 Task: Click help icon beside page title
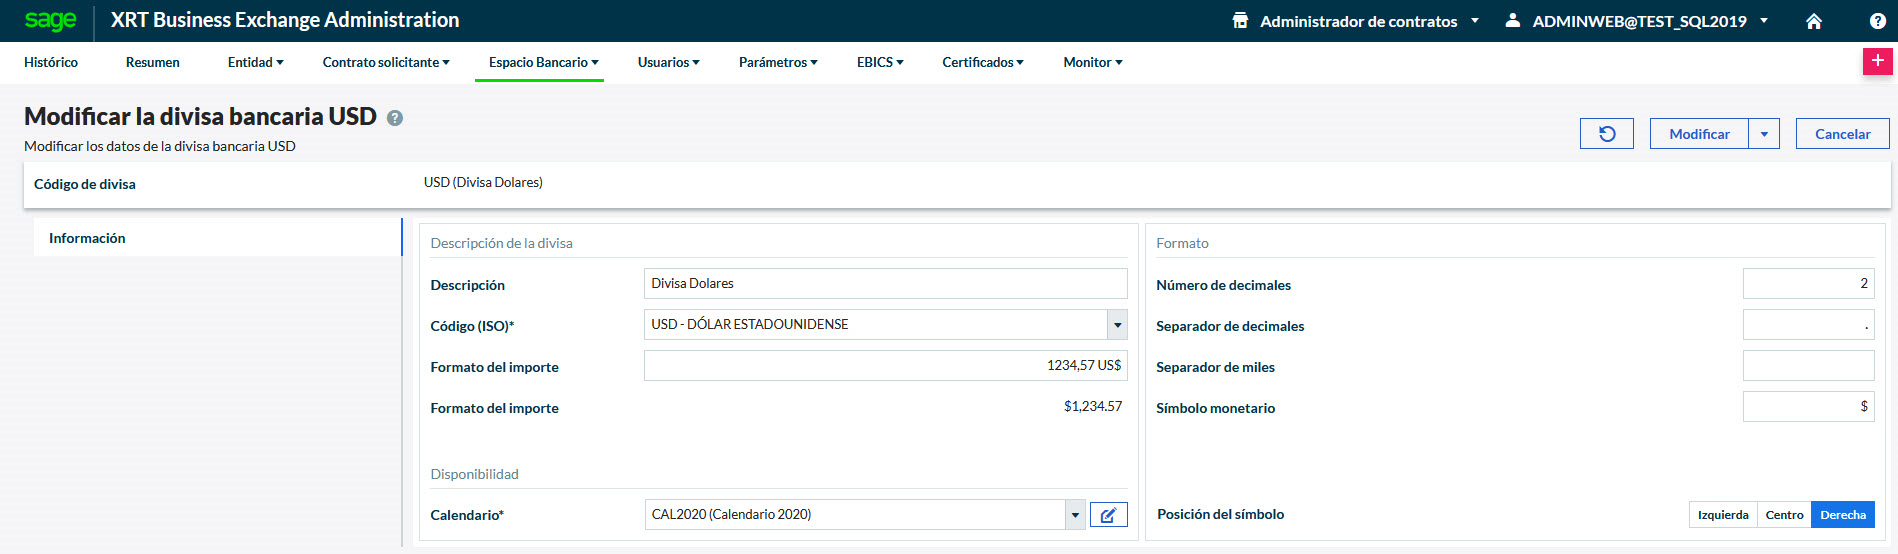395,118
